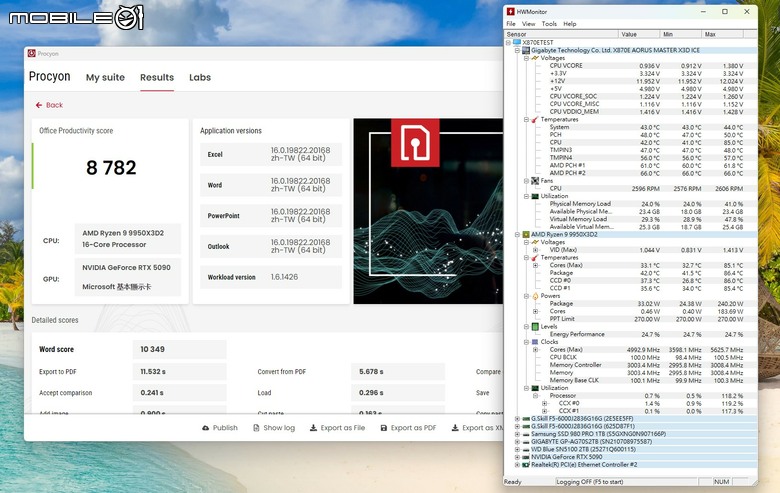
Task: Open the Tools menu in HWMonitor
Action: pyautogui.click(x=549, y=24)
